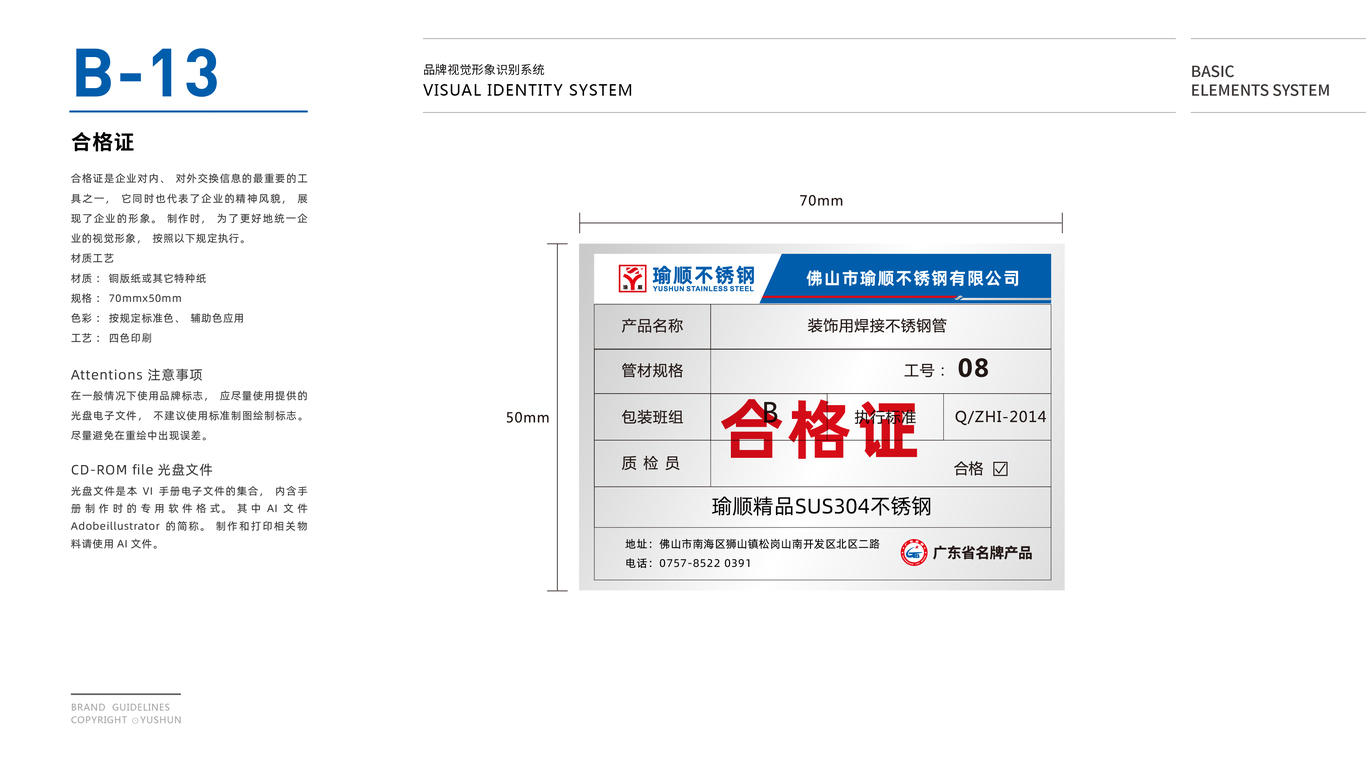This screenshot has height=768, width=1366.
Task: Click the Yushun red logo emblem
Action: pos(632,278)
